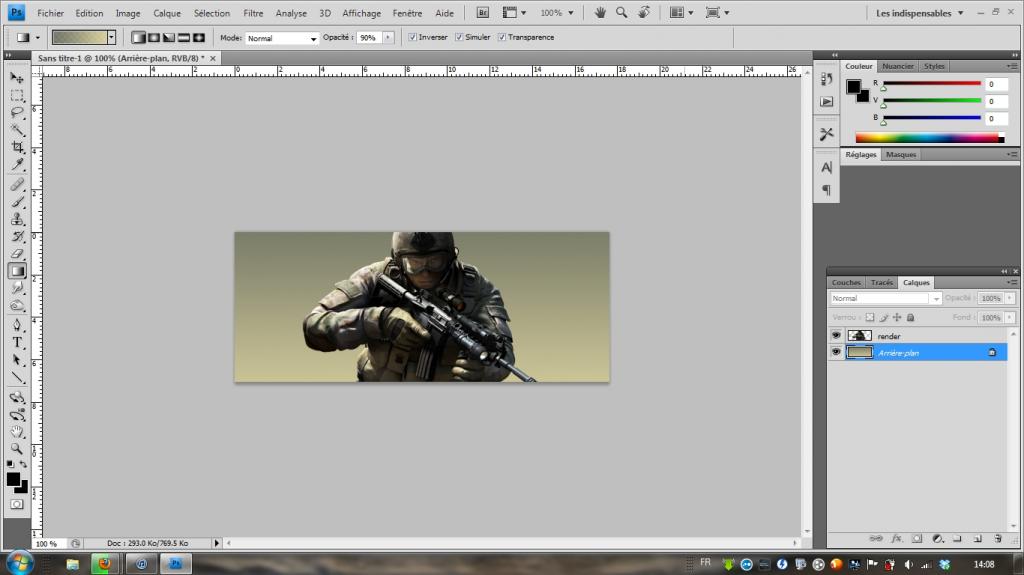
Task: Select the Hand tool in toolbox
Action: 17,431
